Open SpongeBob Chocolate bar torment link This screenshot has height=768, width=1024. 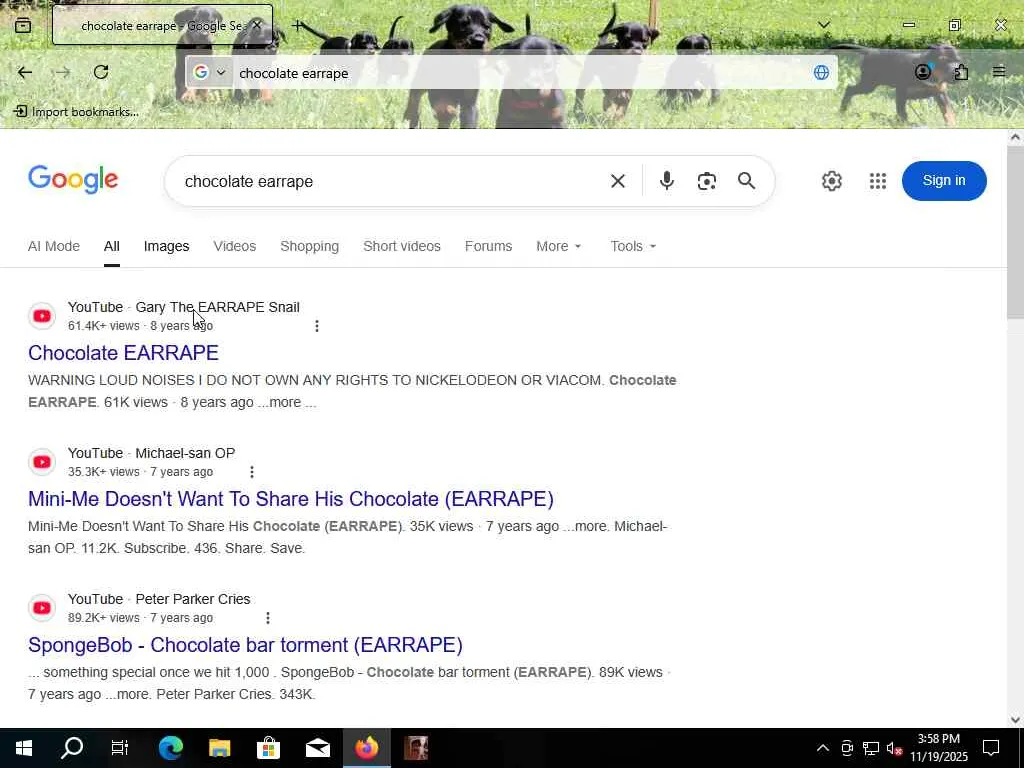tap(246, 645)
